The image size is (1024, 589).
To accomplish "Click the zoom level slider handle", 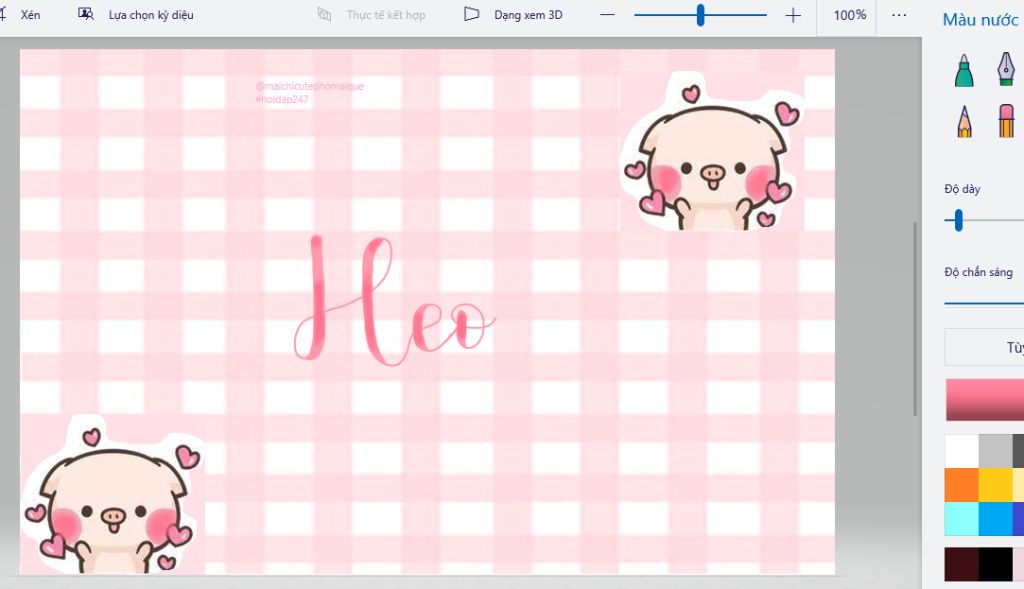I will (701, 14).
